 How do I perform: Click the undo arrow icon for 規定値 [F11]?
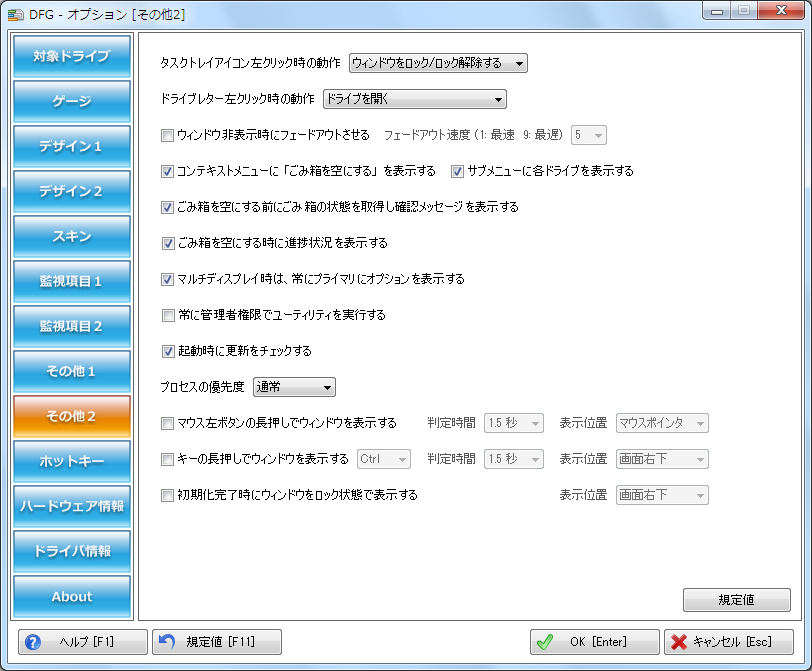tap(167, 642)
